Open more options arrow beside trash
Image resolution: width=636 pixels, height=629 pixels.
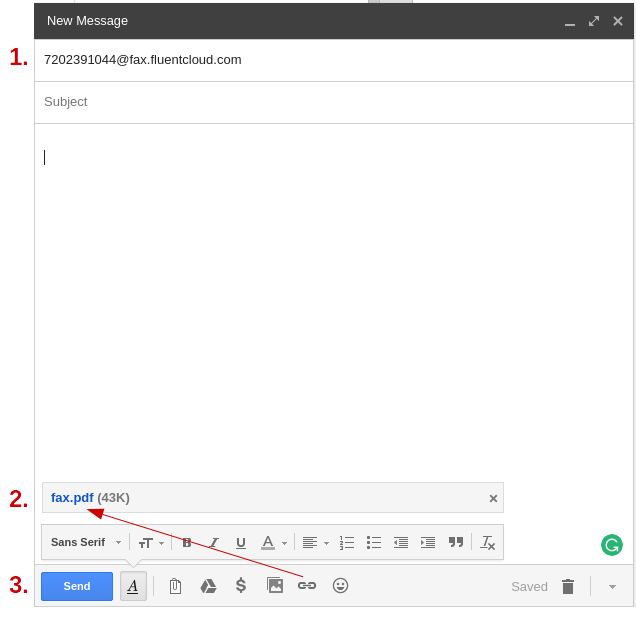click(612, 587)
